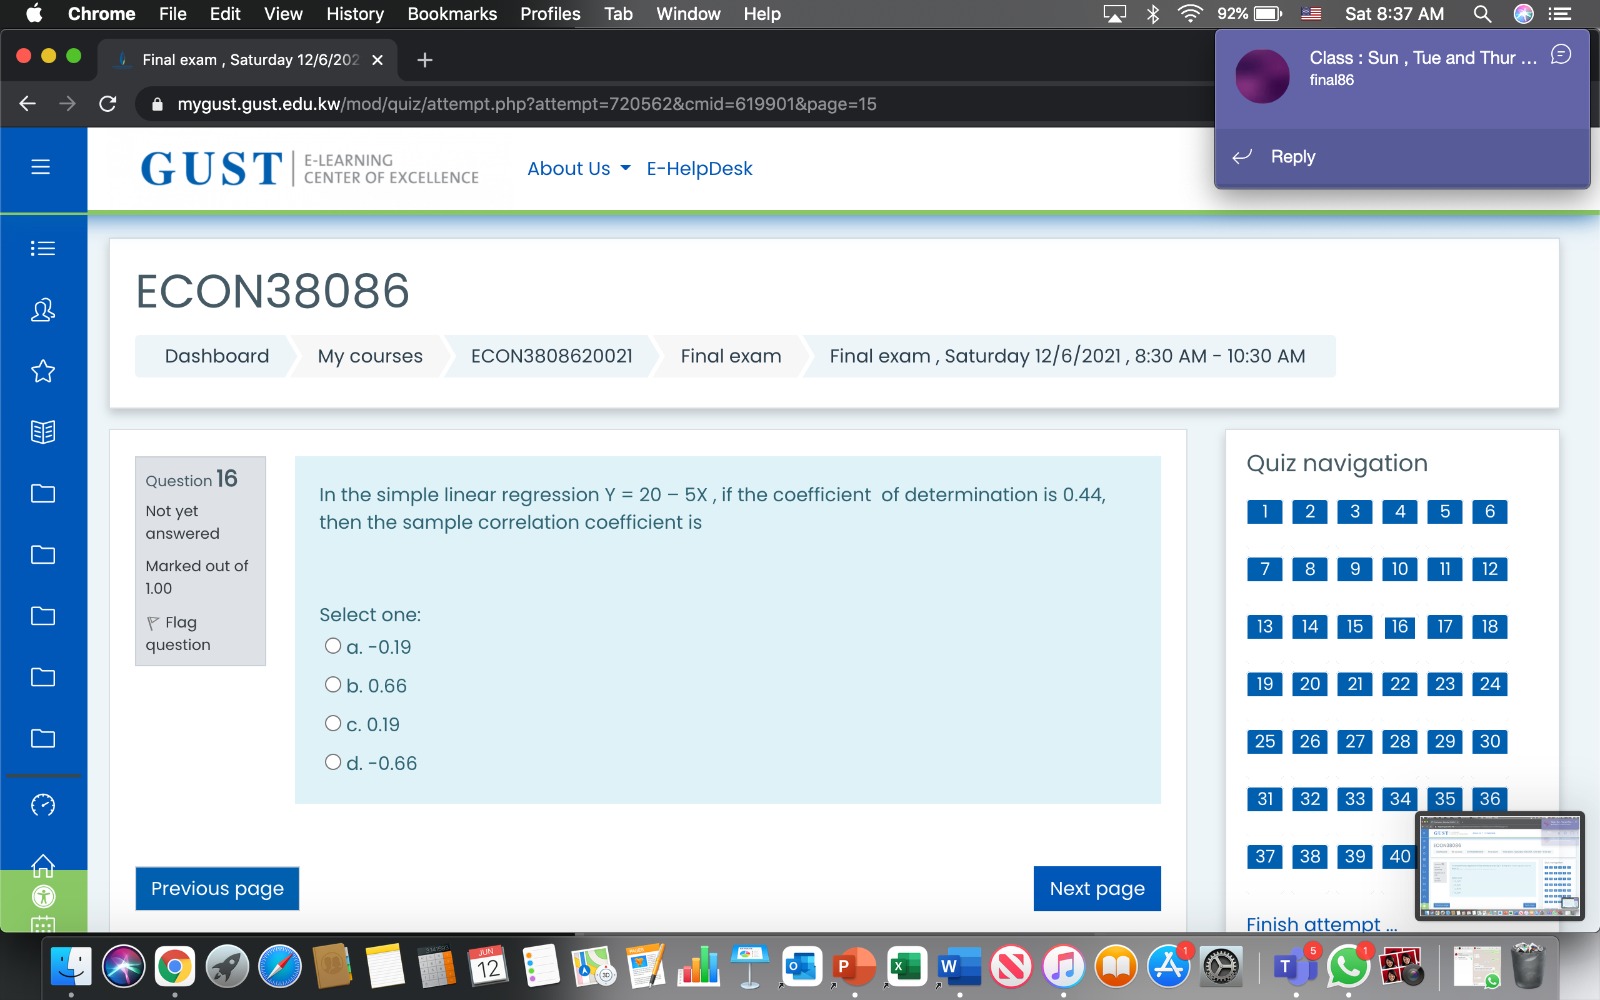Image resolution: width=1600 pixels, height=1000 pixels.
Task: Open the green accessibility icon in sidebar
Action: pos(41,897)
